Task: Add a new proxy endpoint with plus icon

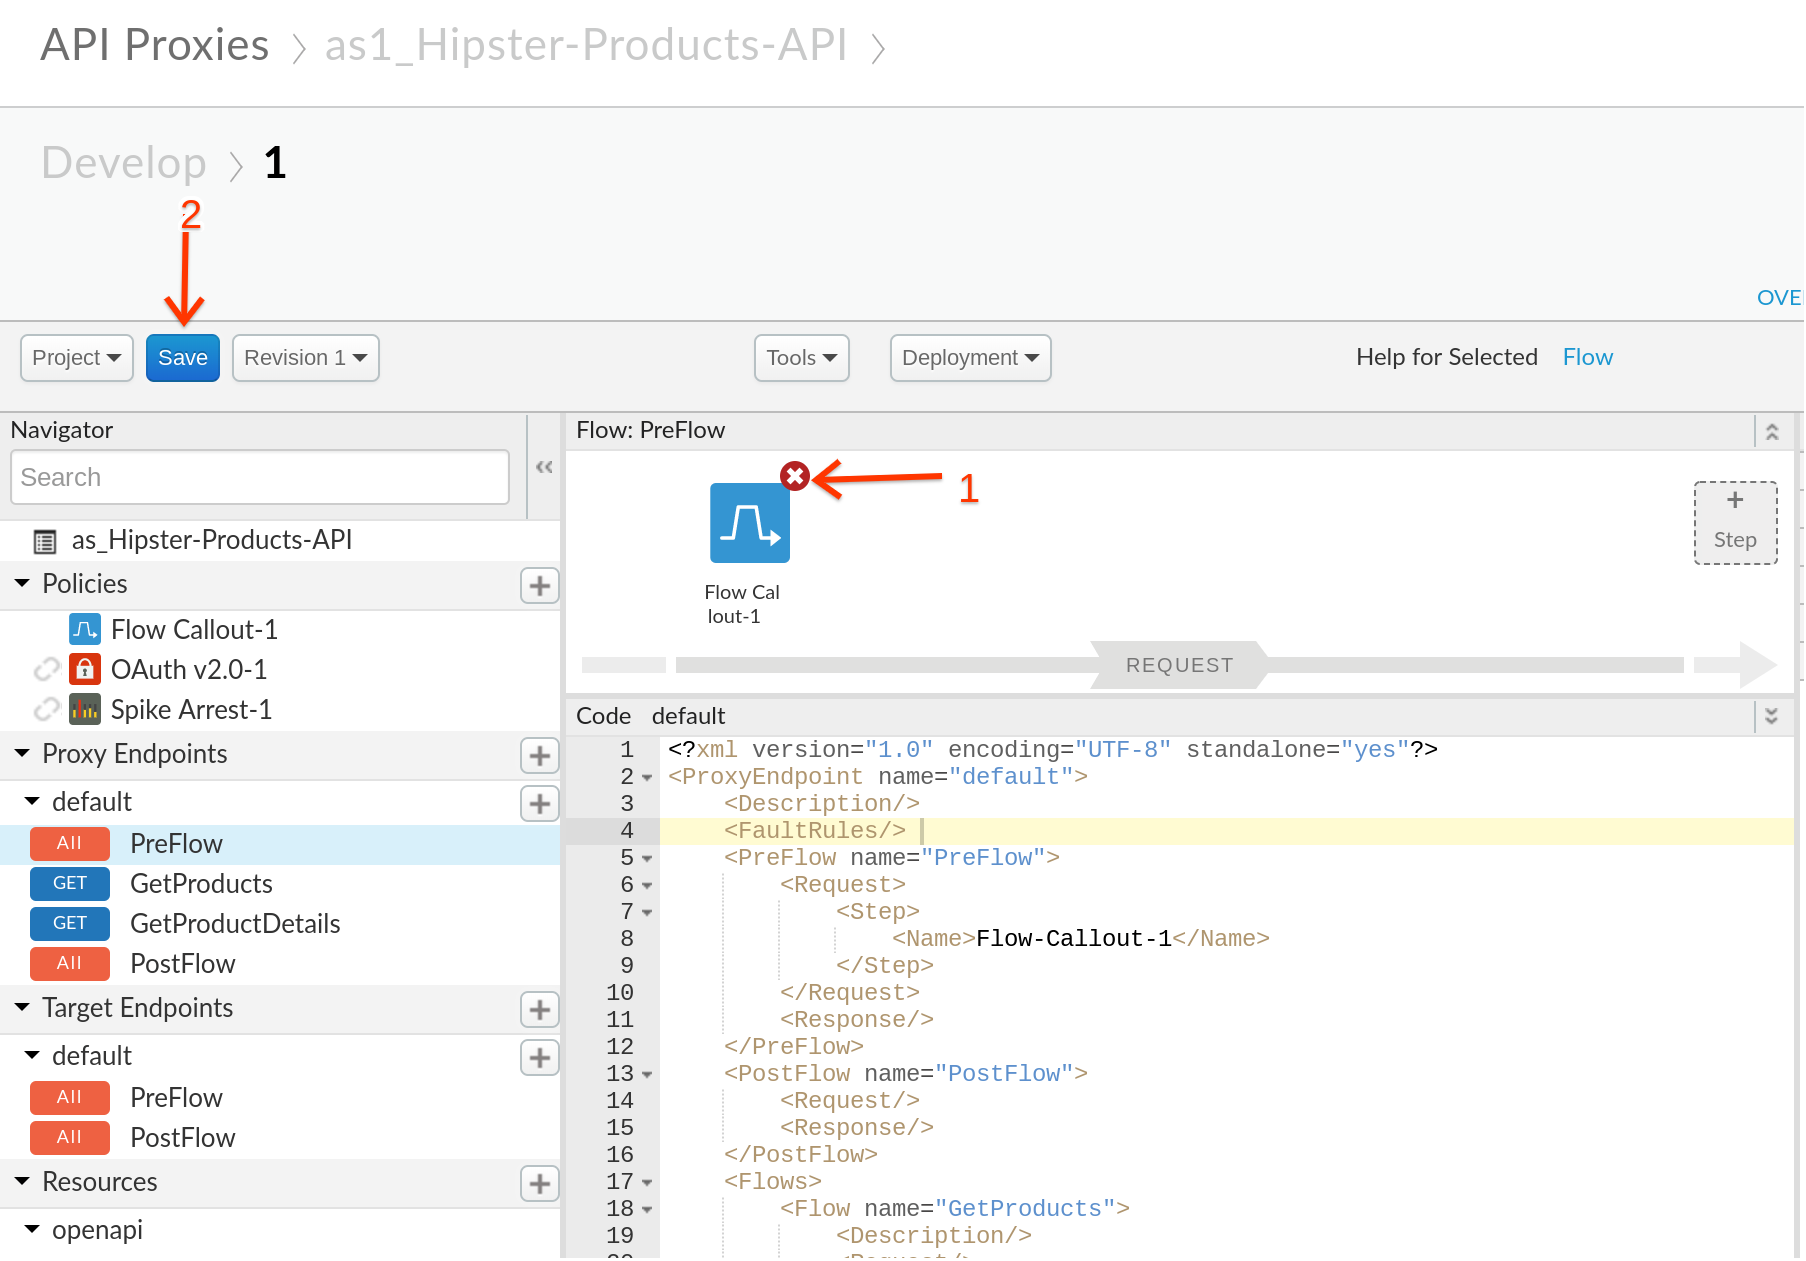Action: tap(540, 756)
